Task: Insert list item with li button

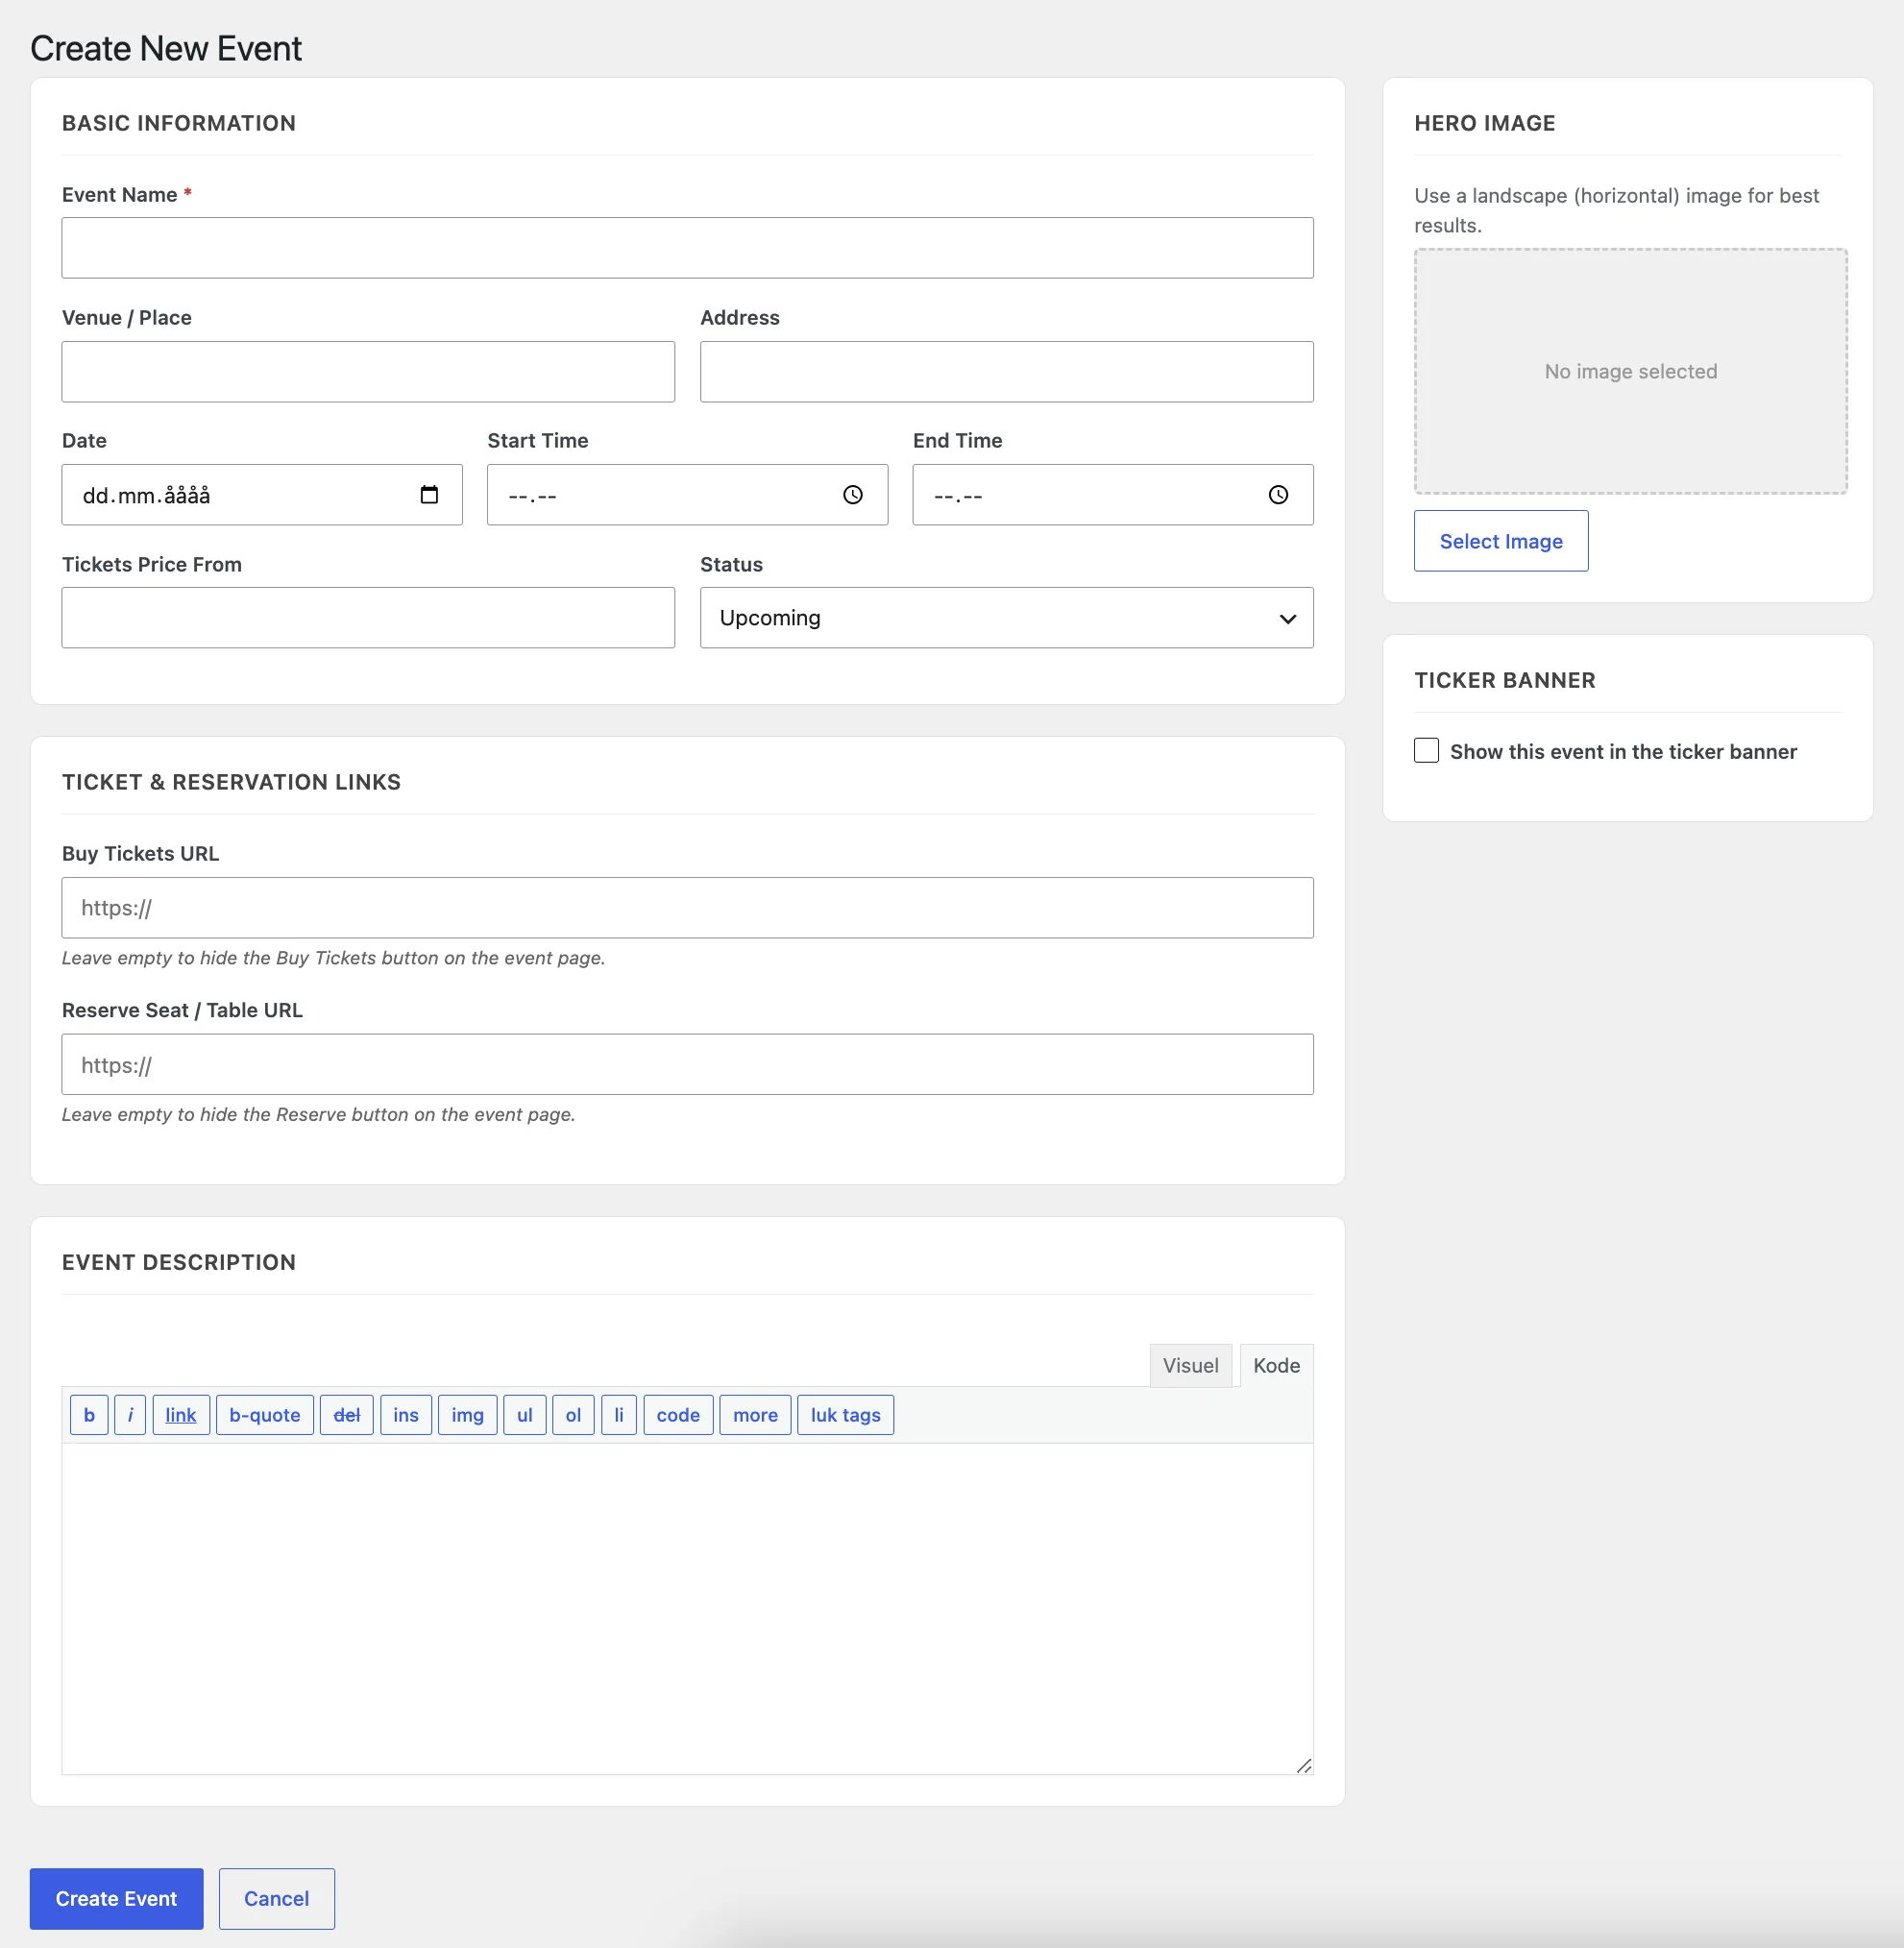Action: pos(619,1415)
